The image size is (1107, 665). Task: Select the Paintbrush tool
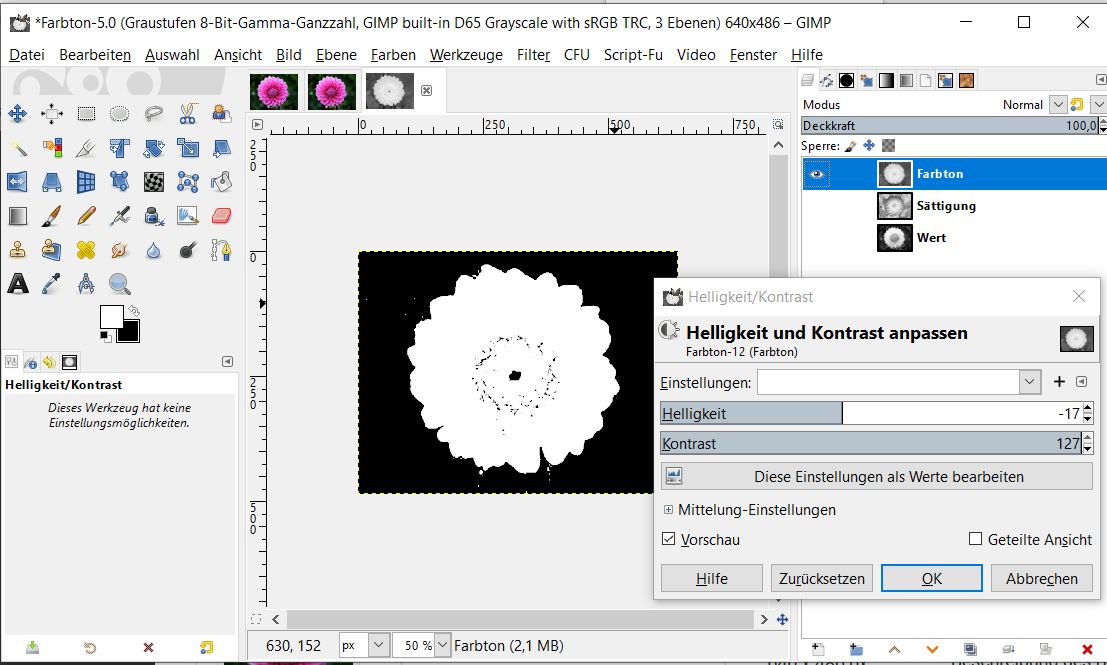pos(51,215)
